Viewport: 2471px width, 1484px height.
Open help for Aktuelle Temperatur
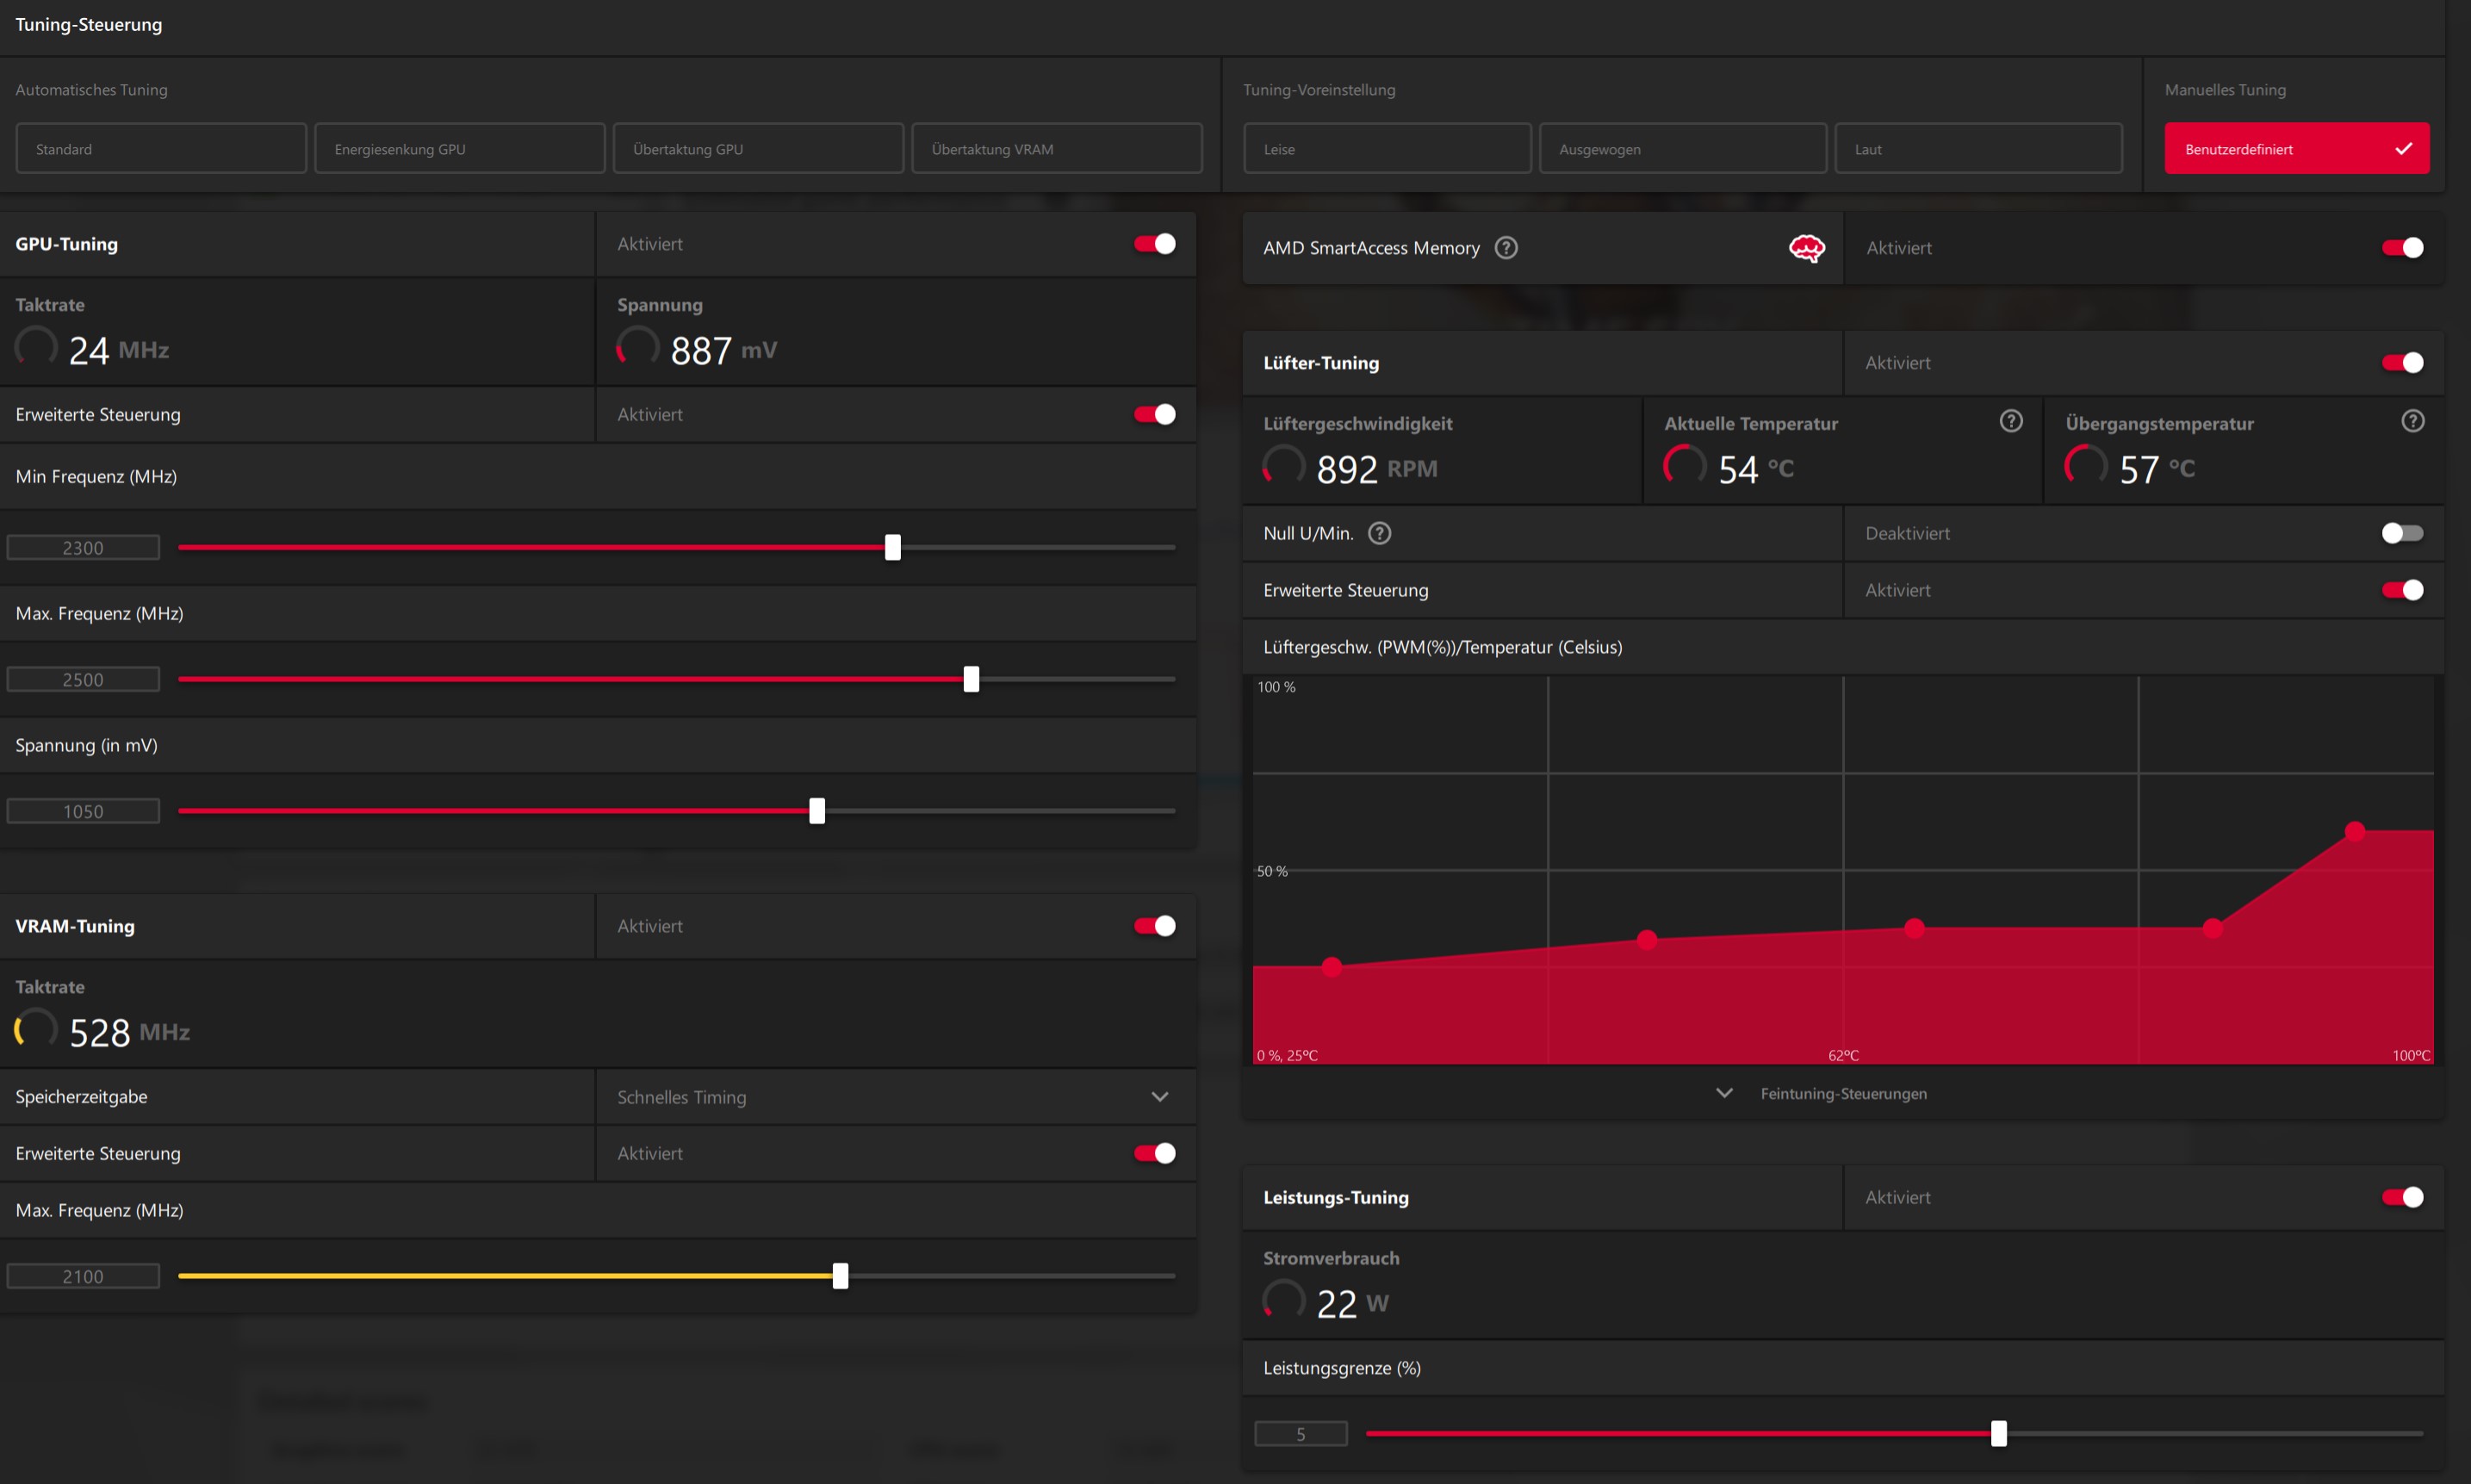[2010, 421]
